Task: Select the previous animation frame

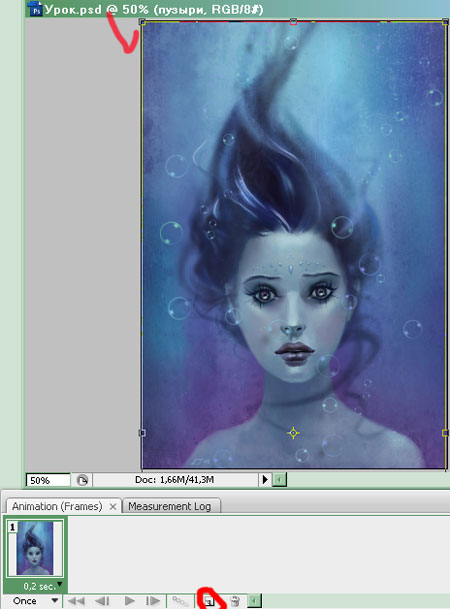Action: 102,601
